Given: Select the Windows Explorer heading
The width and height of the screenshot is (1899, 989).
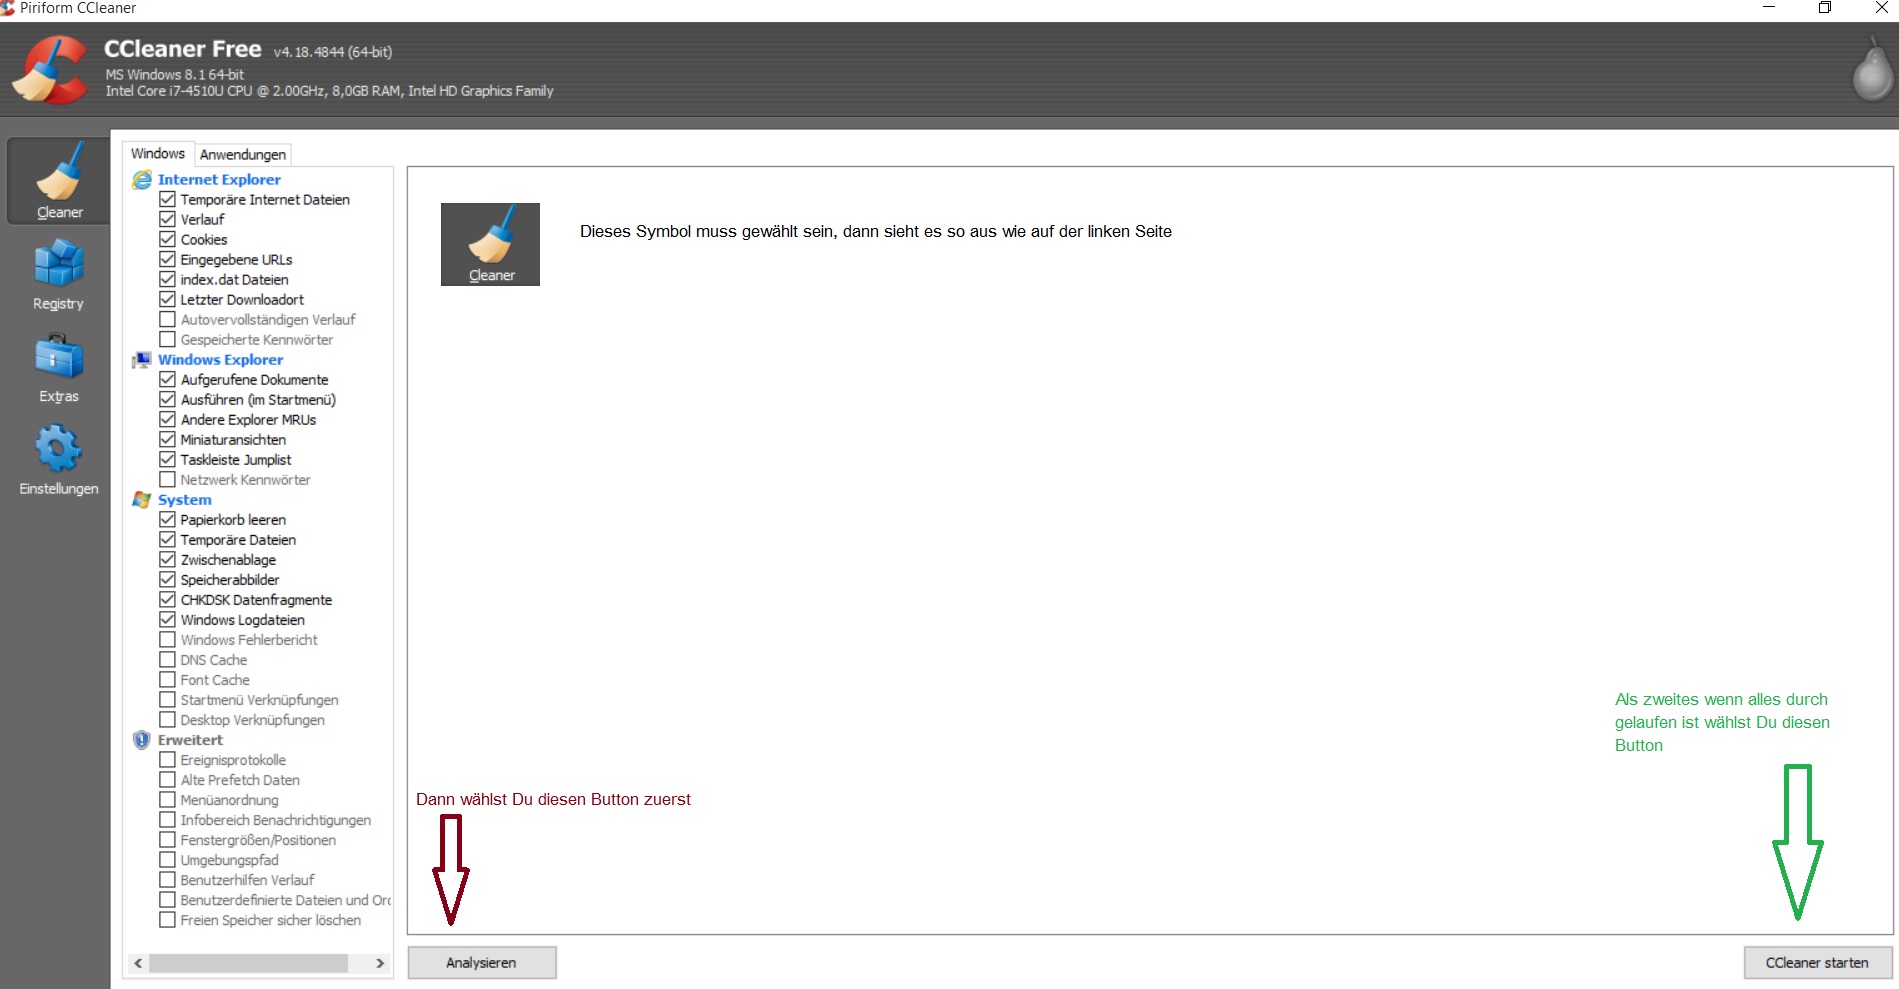Looking at the screenshot, I should coord(220,360).
